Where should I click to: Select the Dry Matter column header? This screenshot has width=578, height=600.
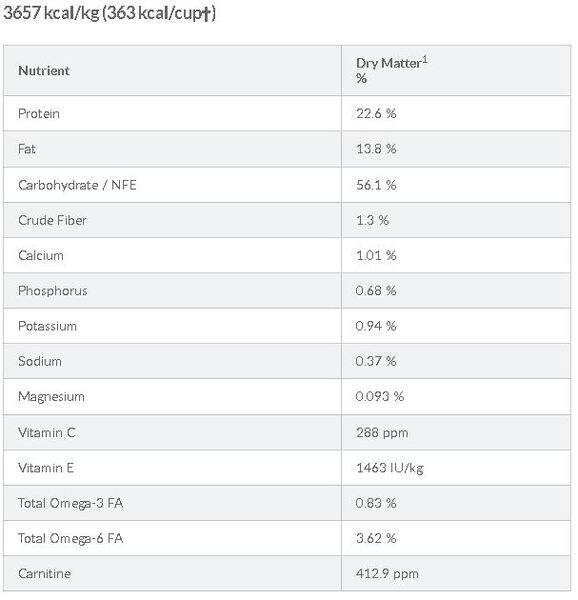(392, 70)
